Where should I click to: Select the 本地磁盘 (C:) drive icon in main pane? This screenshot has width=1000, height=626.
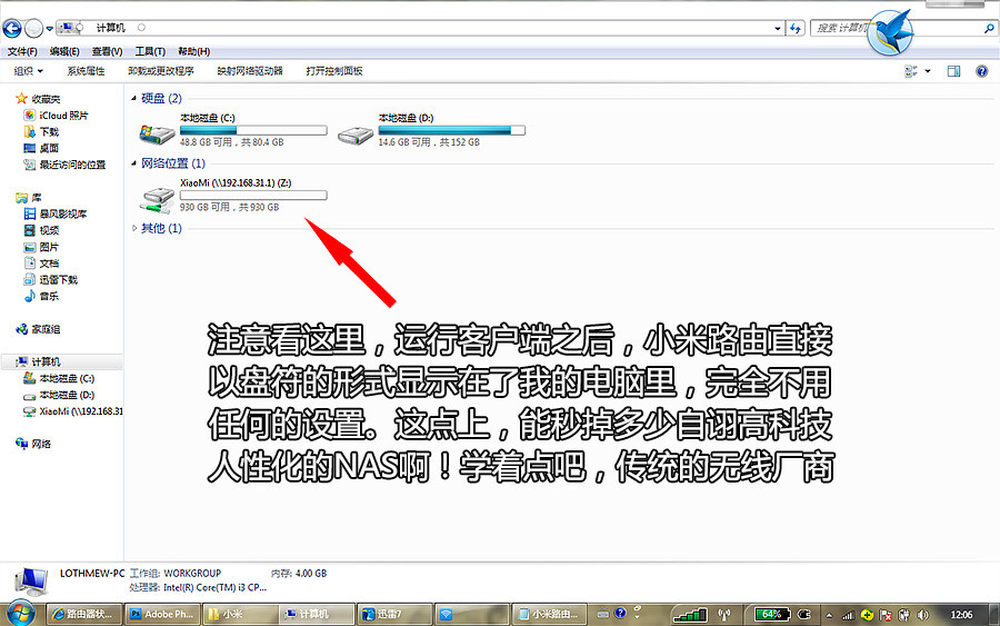coord(157,133)
